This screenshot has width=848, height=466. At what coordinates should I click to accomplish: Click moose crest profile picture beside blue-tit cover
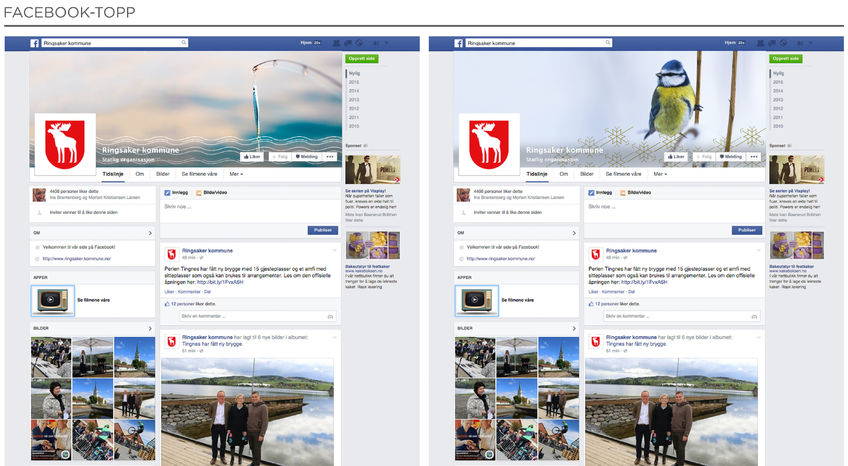pos(489,144)
